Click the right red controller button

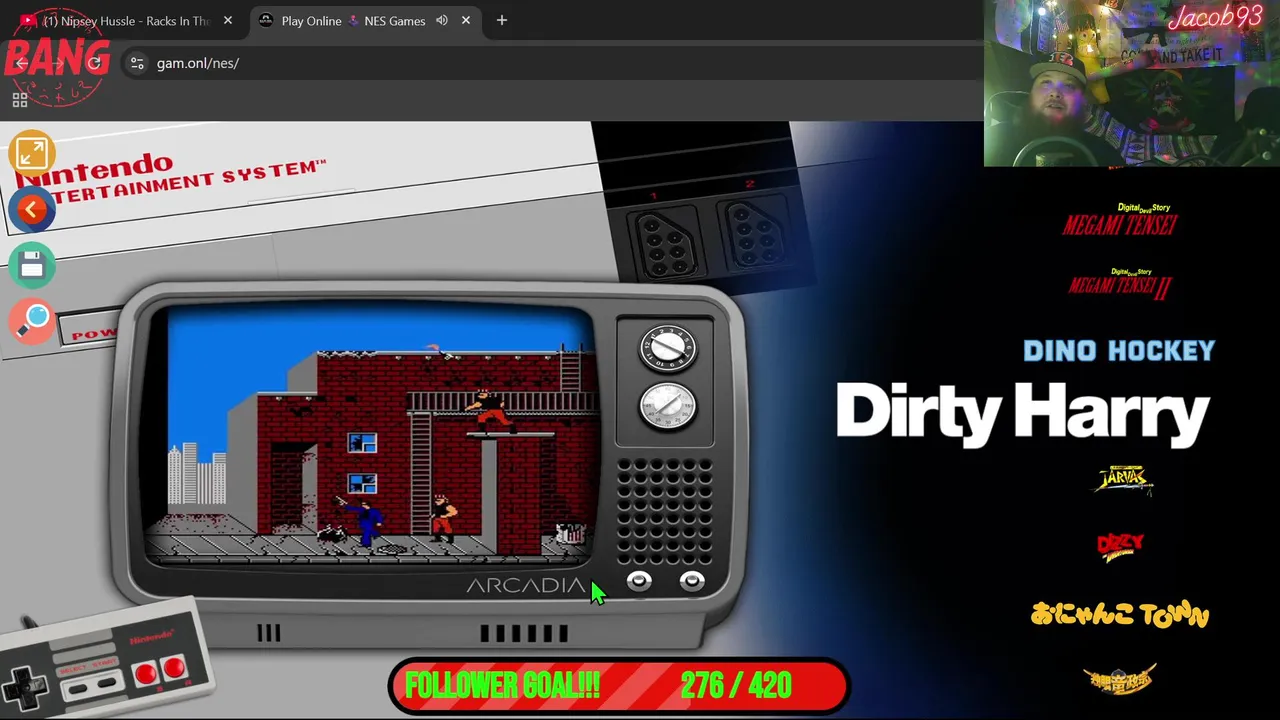pos(174,667)
